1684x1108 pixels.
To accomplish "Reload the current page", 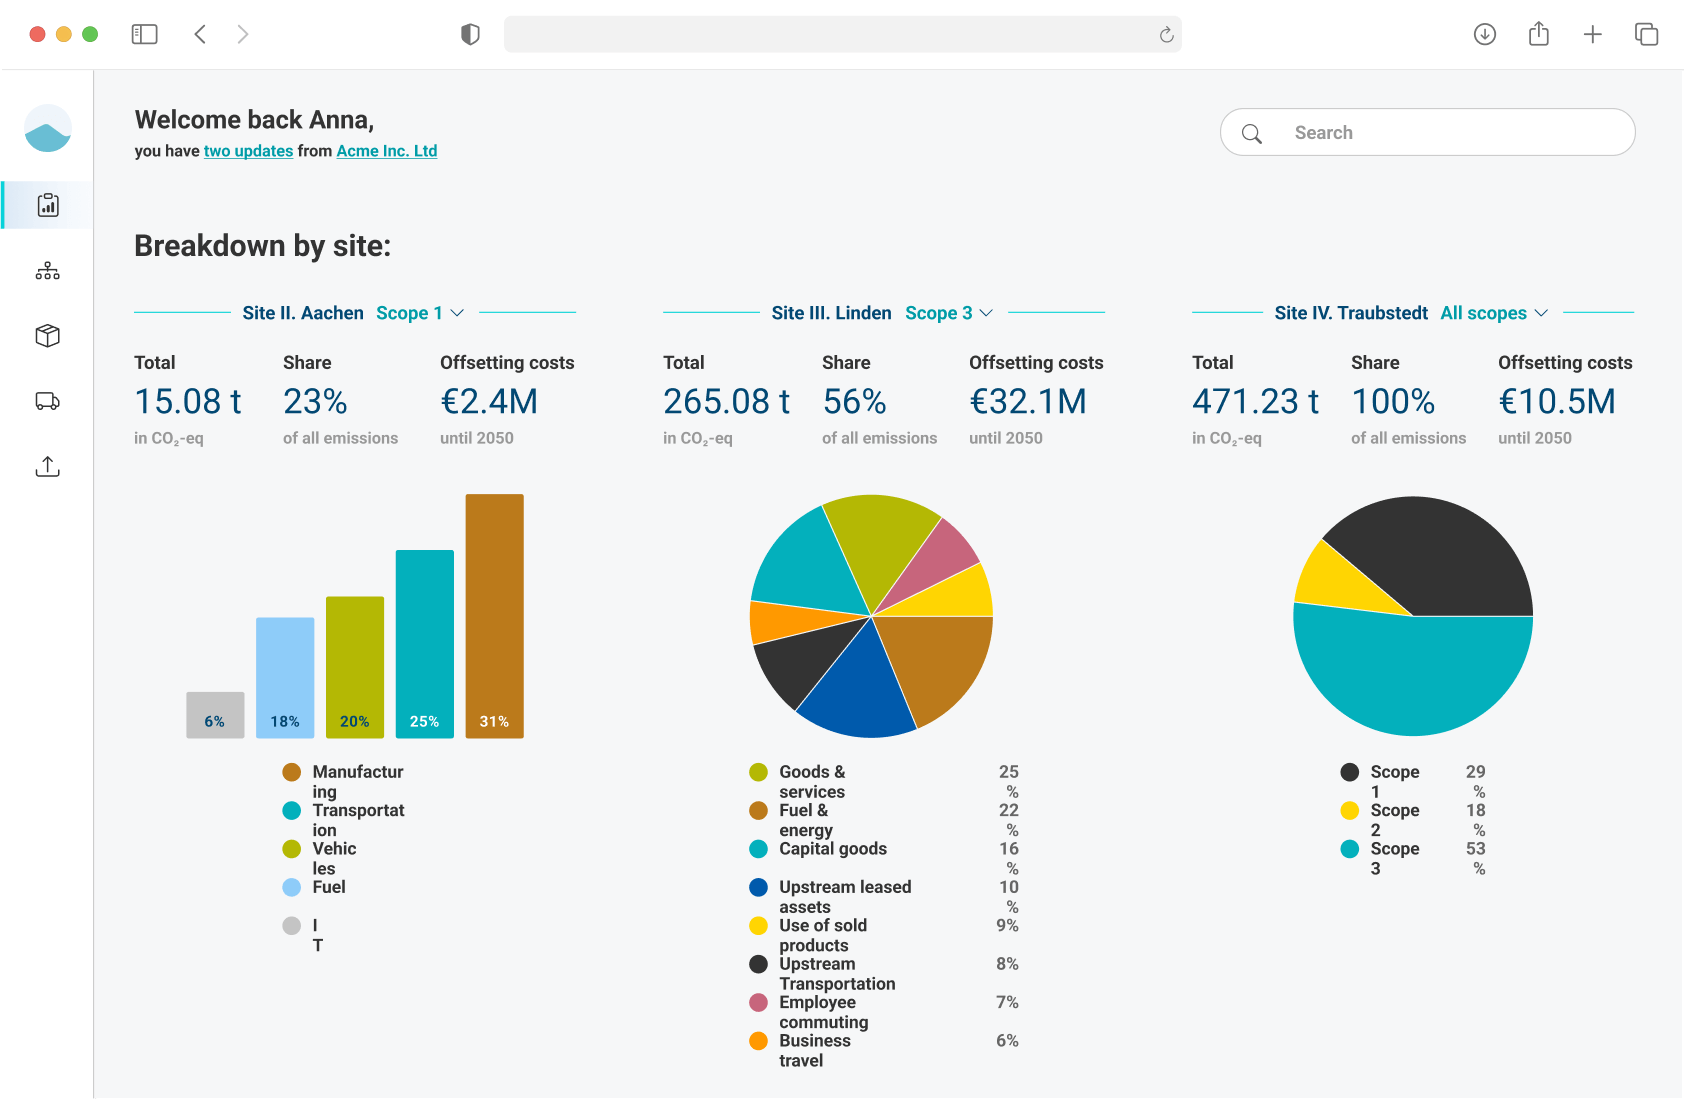I will 1166,35.
